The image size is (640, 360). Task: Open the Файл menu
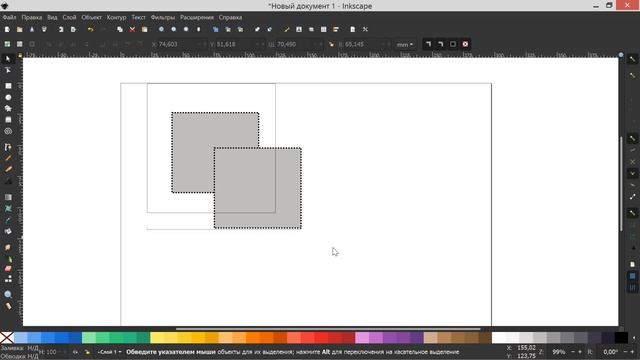coord(9,18)
